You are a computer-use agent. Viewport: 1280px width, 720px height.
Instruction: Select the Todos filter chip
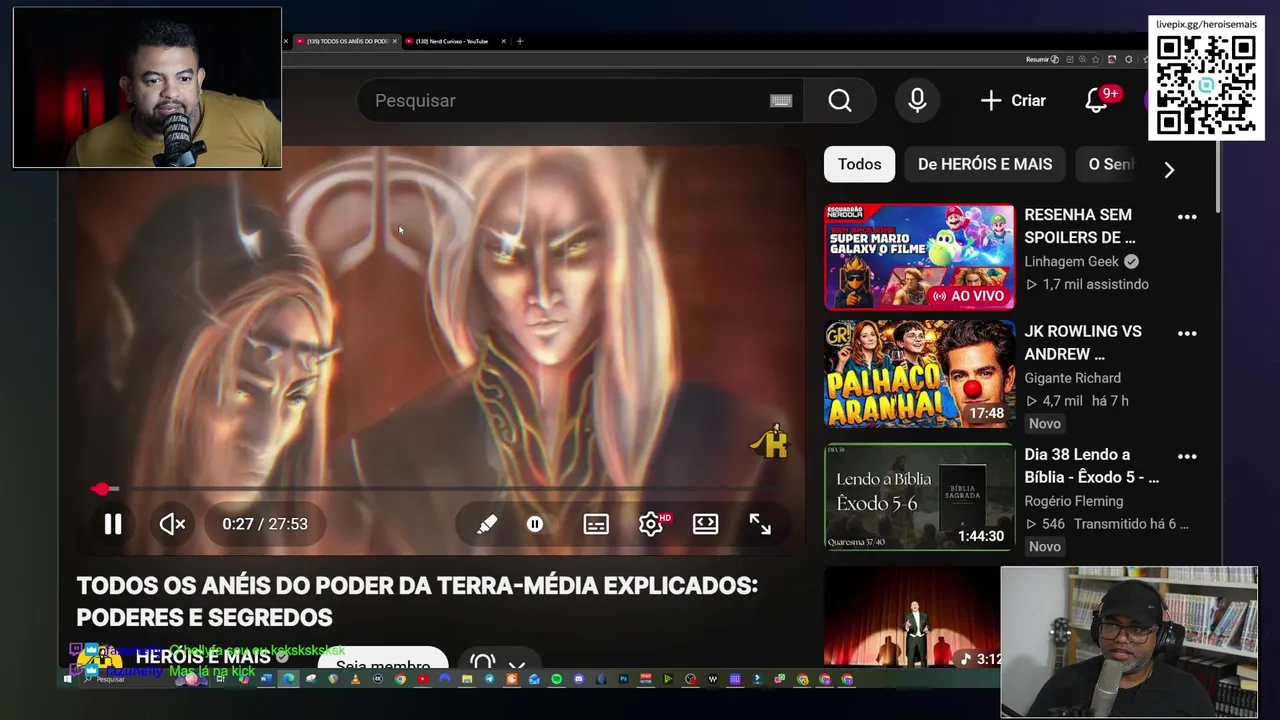click(859, 164)
